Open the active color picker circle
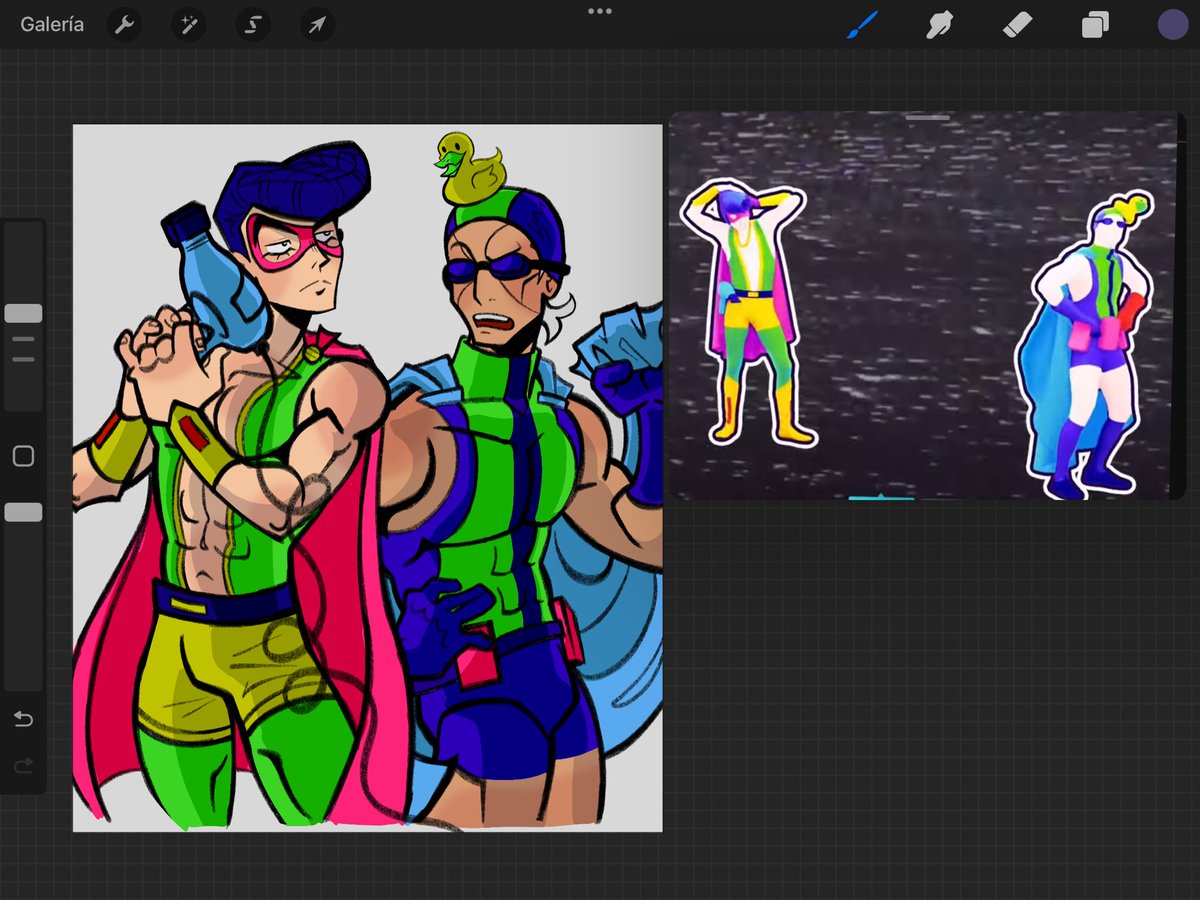This screenshot has width=1200, height=900. point(1173,25)
